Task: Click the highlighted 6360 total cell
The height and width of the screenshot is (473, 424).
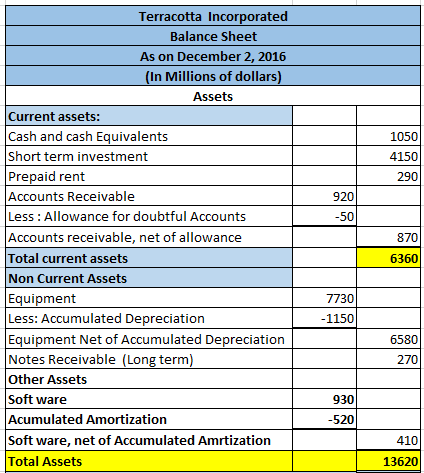Action: 388,258
